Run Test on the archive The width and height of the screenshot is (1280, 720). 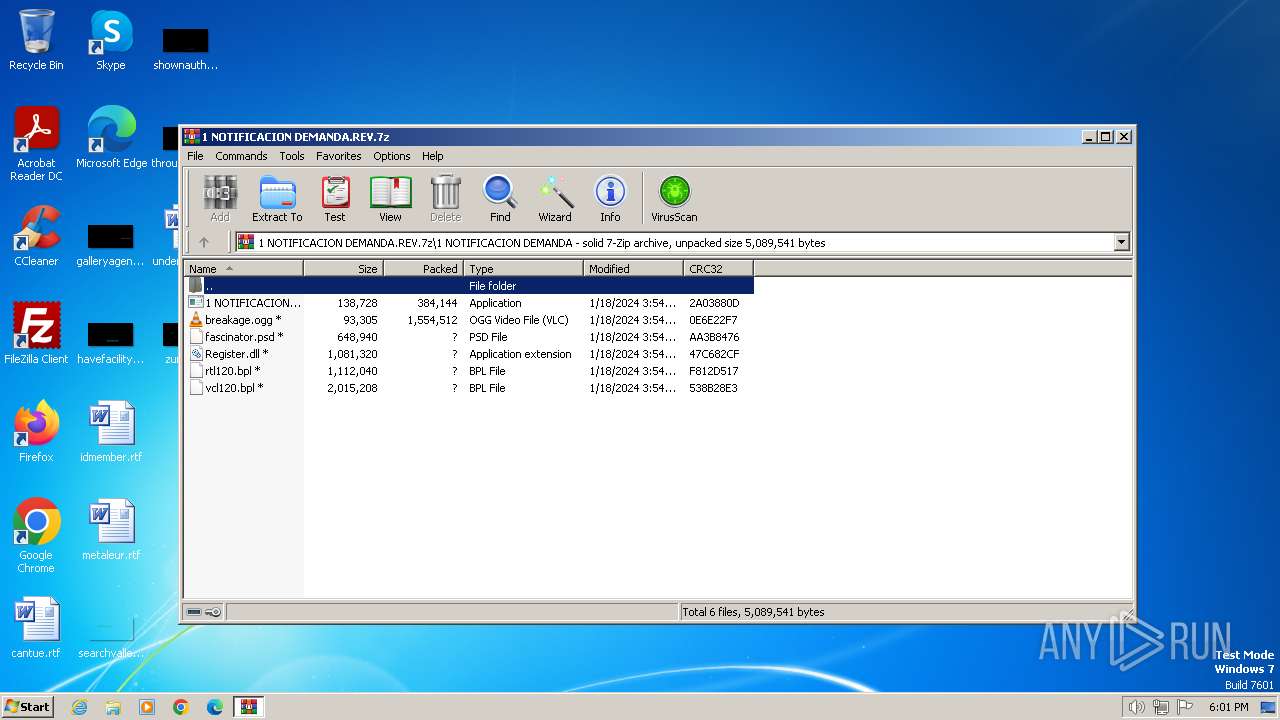(x=335, y=198)
